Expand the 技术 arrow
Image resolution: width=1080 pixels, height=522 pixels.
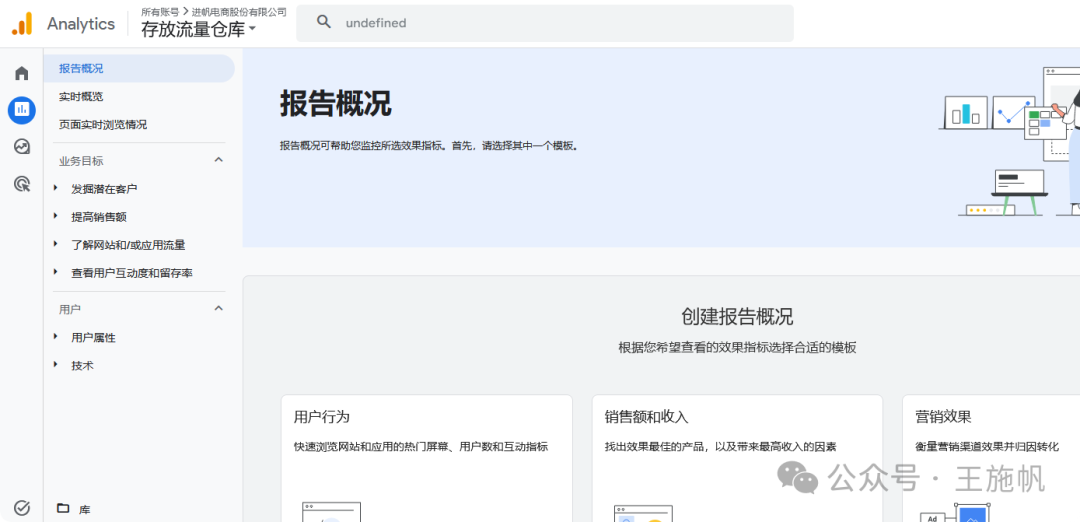tap(56, 365)
